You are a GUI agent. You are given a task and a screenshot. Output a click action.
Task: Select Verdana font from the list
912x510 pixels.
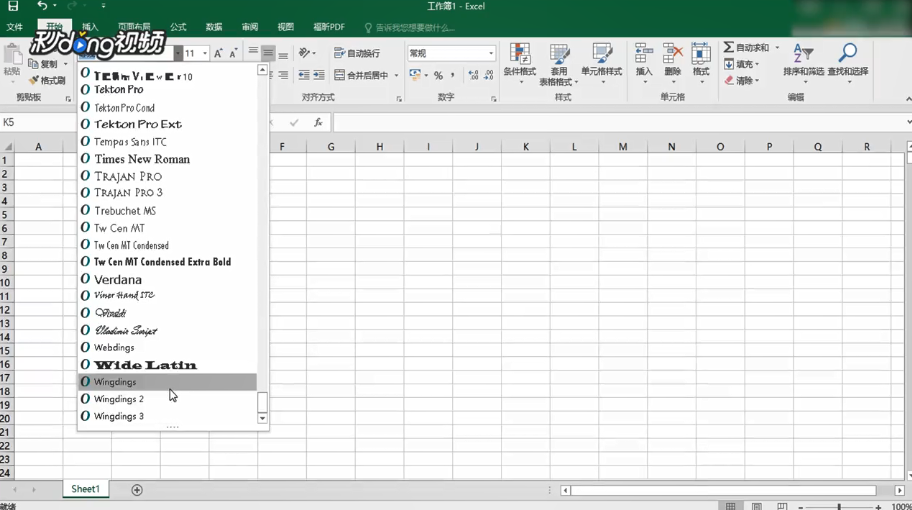point(168,280)
